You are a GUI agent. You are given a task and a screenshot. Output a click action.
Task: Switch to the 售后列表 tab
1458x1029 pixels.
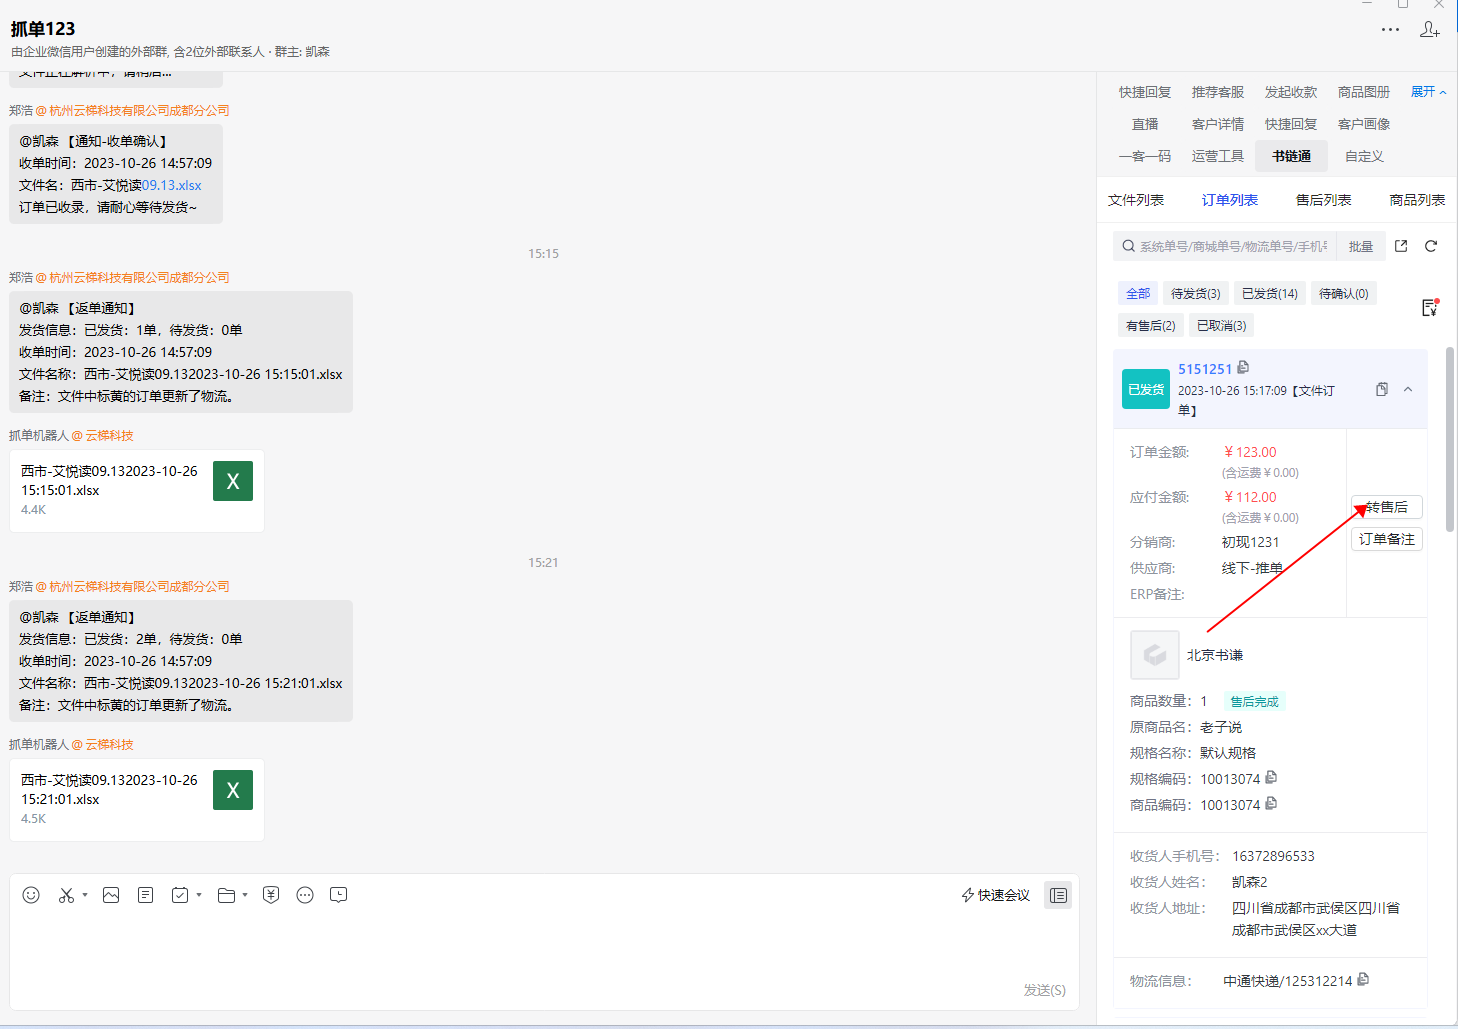pyautogui.click(x=1324, y=200)
